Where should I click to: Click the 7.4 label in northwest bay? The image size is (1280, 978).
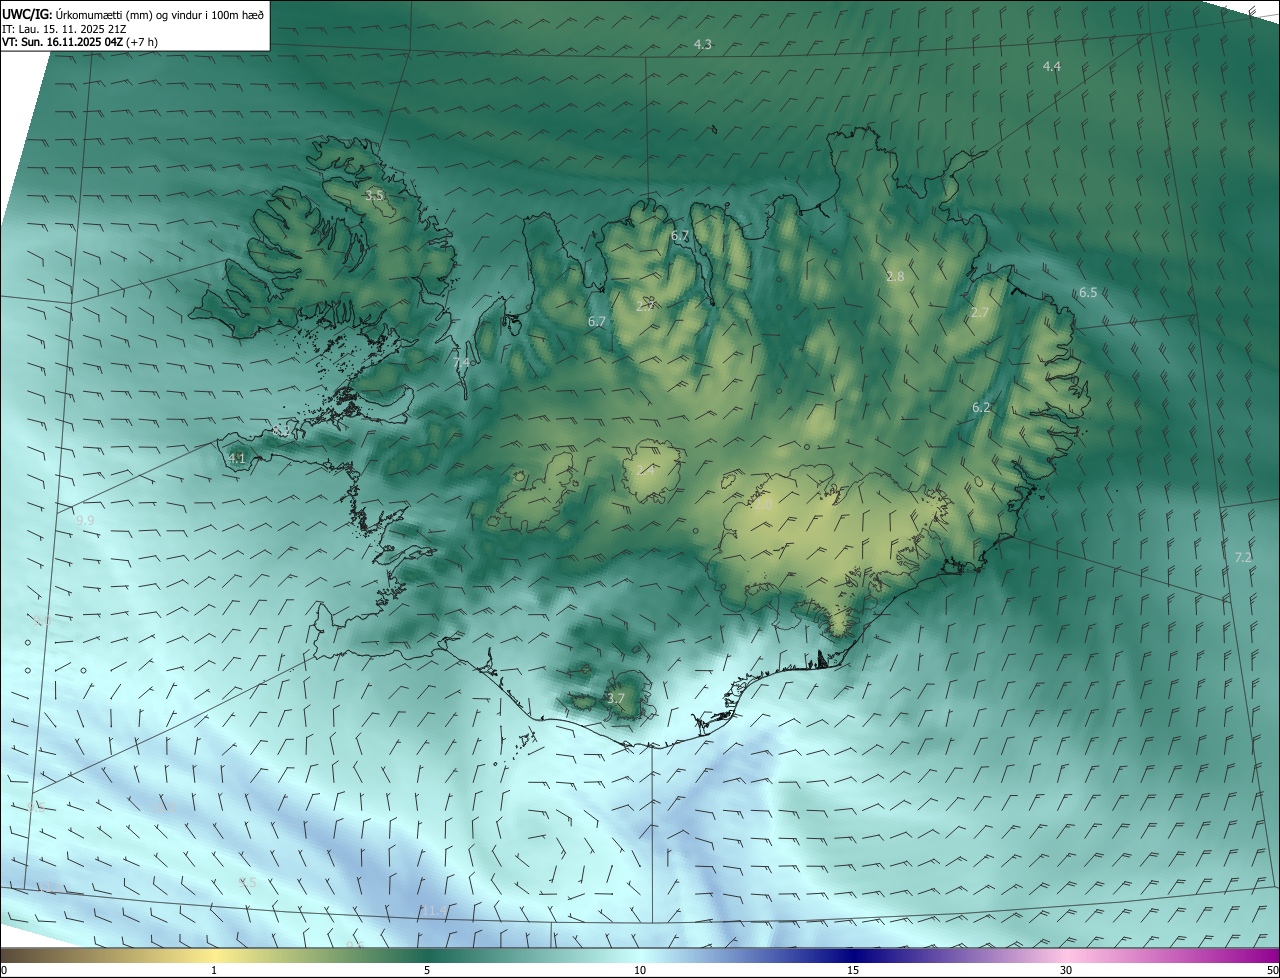tap(461, 362)
